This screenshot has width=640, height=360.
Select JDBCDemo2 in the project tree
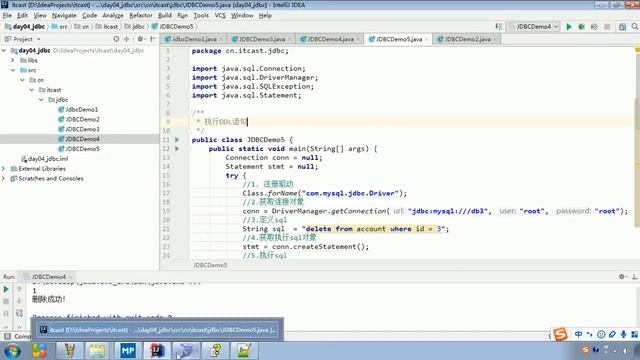(x=82, y=119)
